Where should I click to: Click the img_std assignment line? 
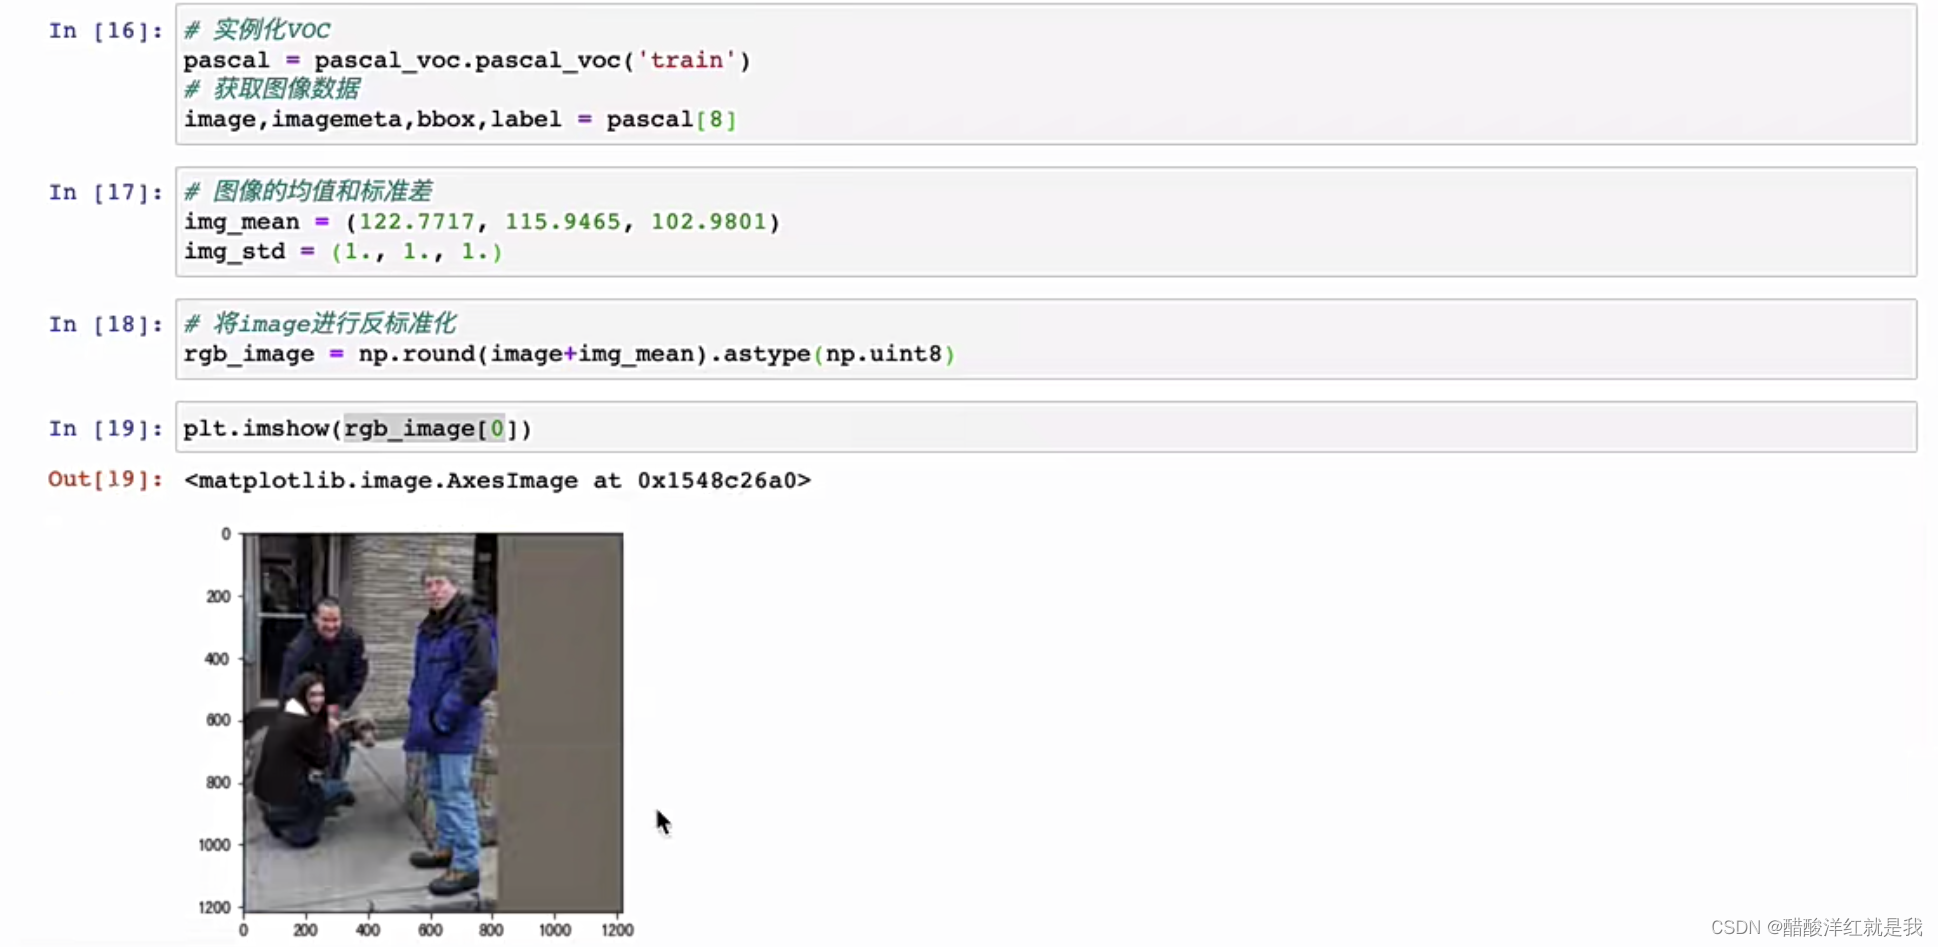pyautogui.click(x=343, y=252)
